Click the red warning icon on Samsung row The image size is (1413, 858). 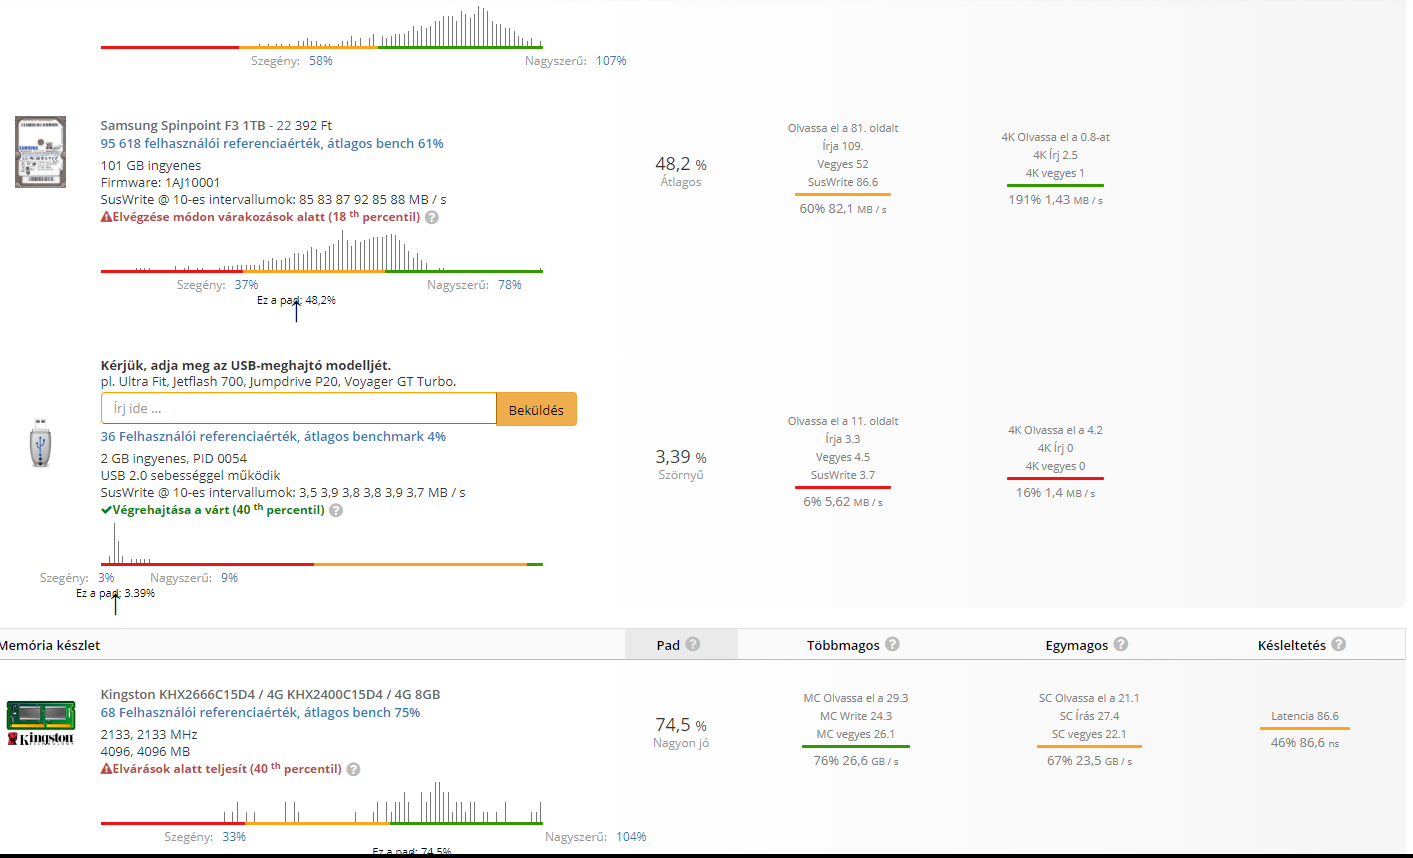point(106,217)
